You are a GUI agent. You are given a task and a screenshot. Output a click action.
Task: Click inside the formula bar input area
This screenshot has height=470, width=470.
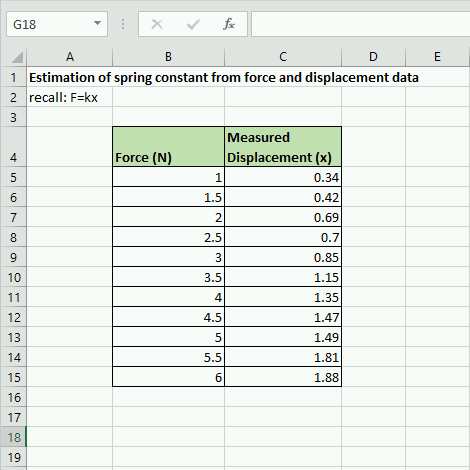pos(361,24)
